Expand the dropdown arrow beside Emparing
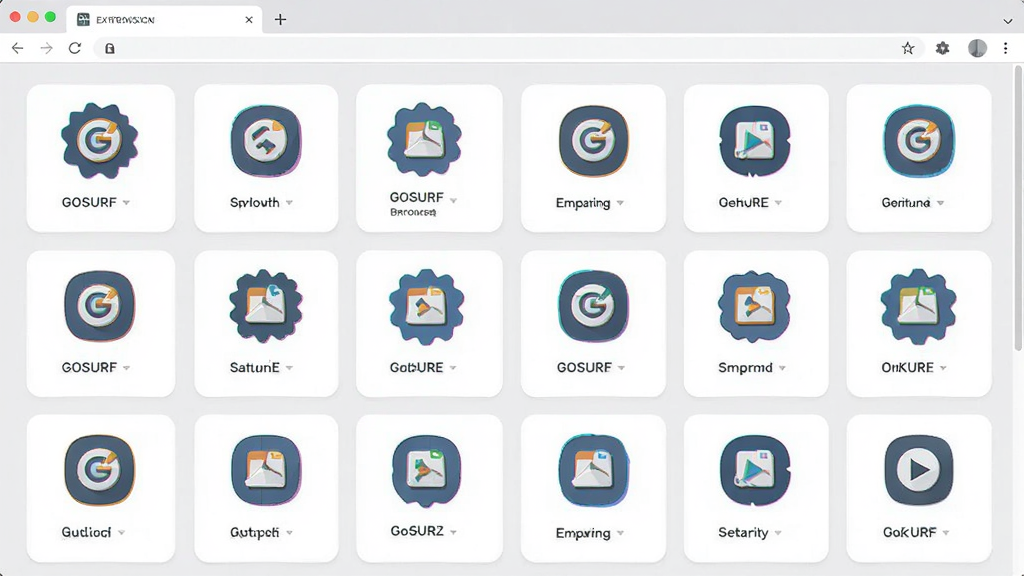This screenshot has width=1024, height=576. pos(620,202)
